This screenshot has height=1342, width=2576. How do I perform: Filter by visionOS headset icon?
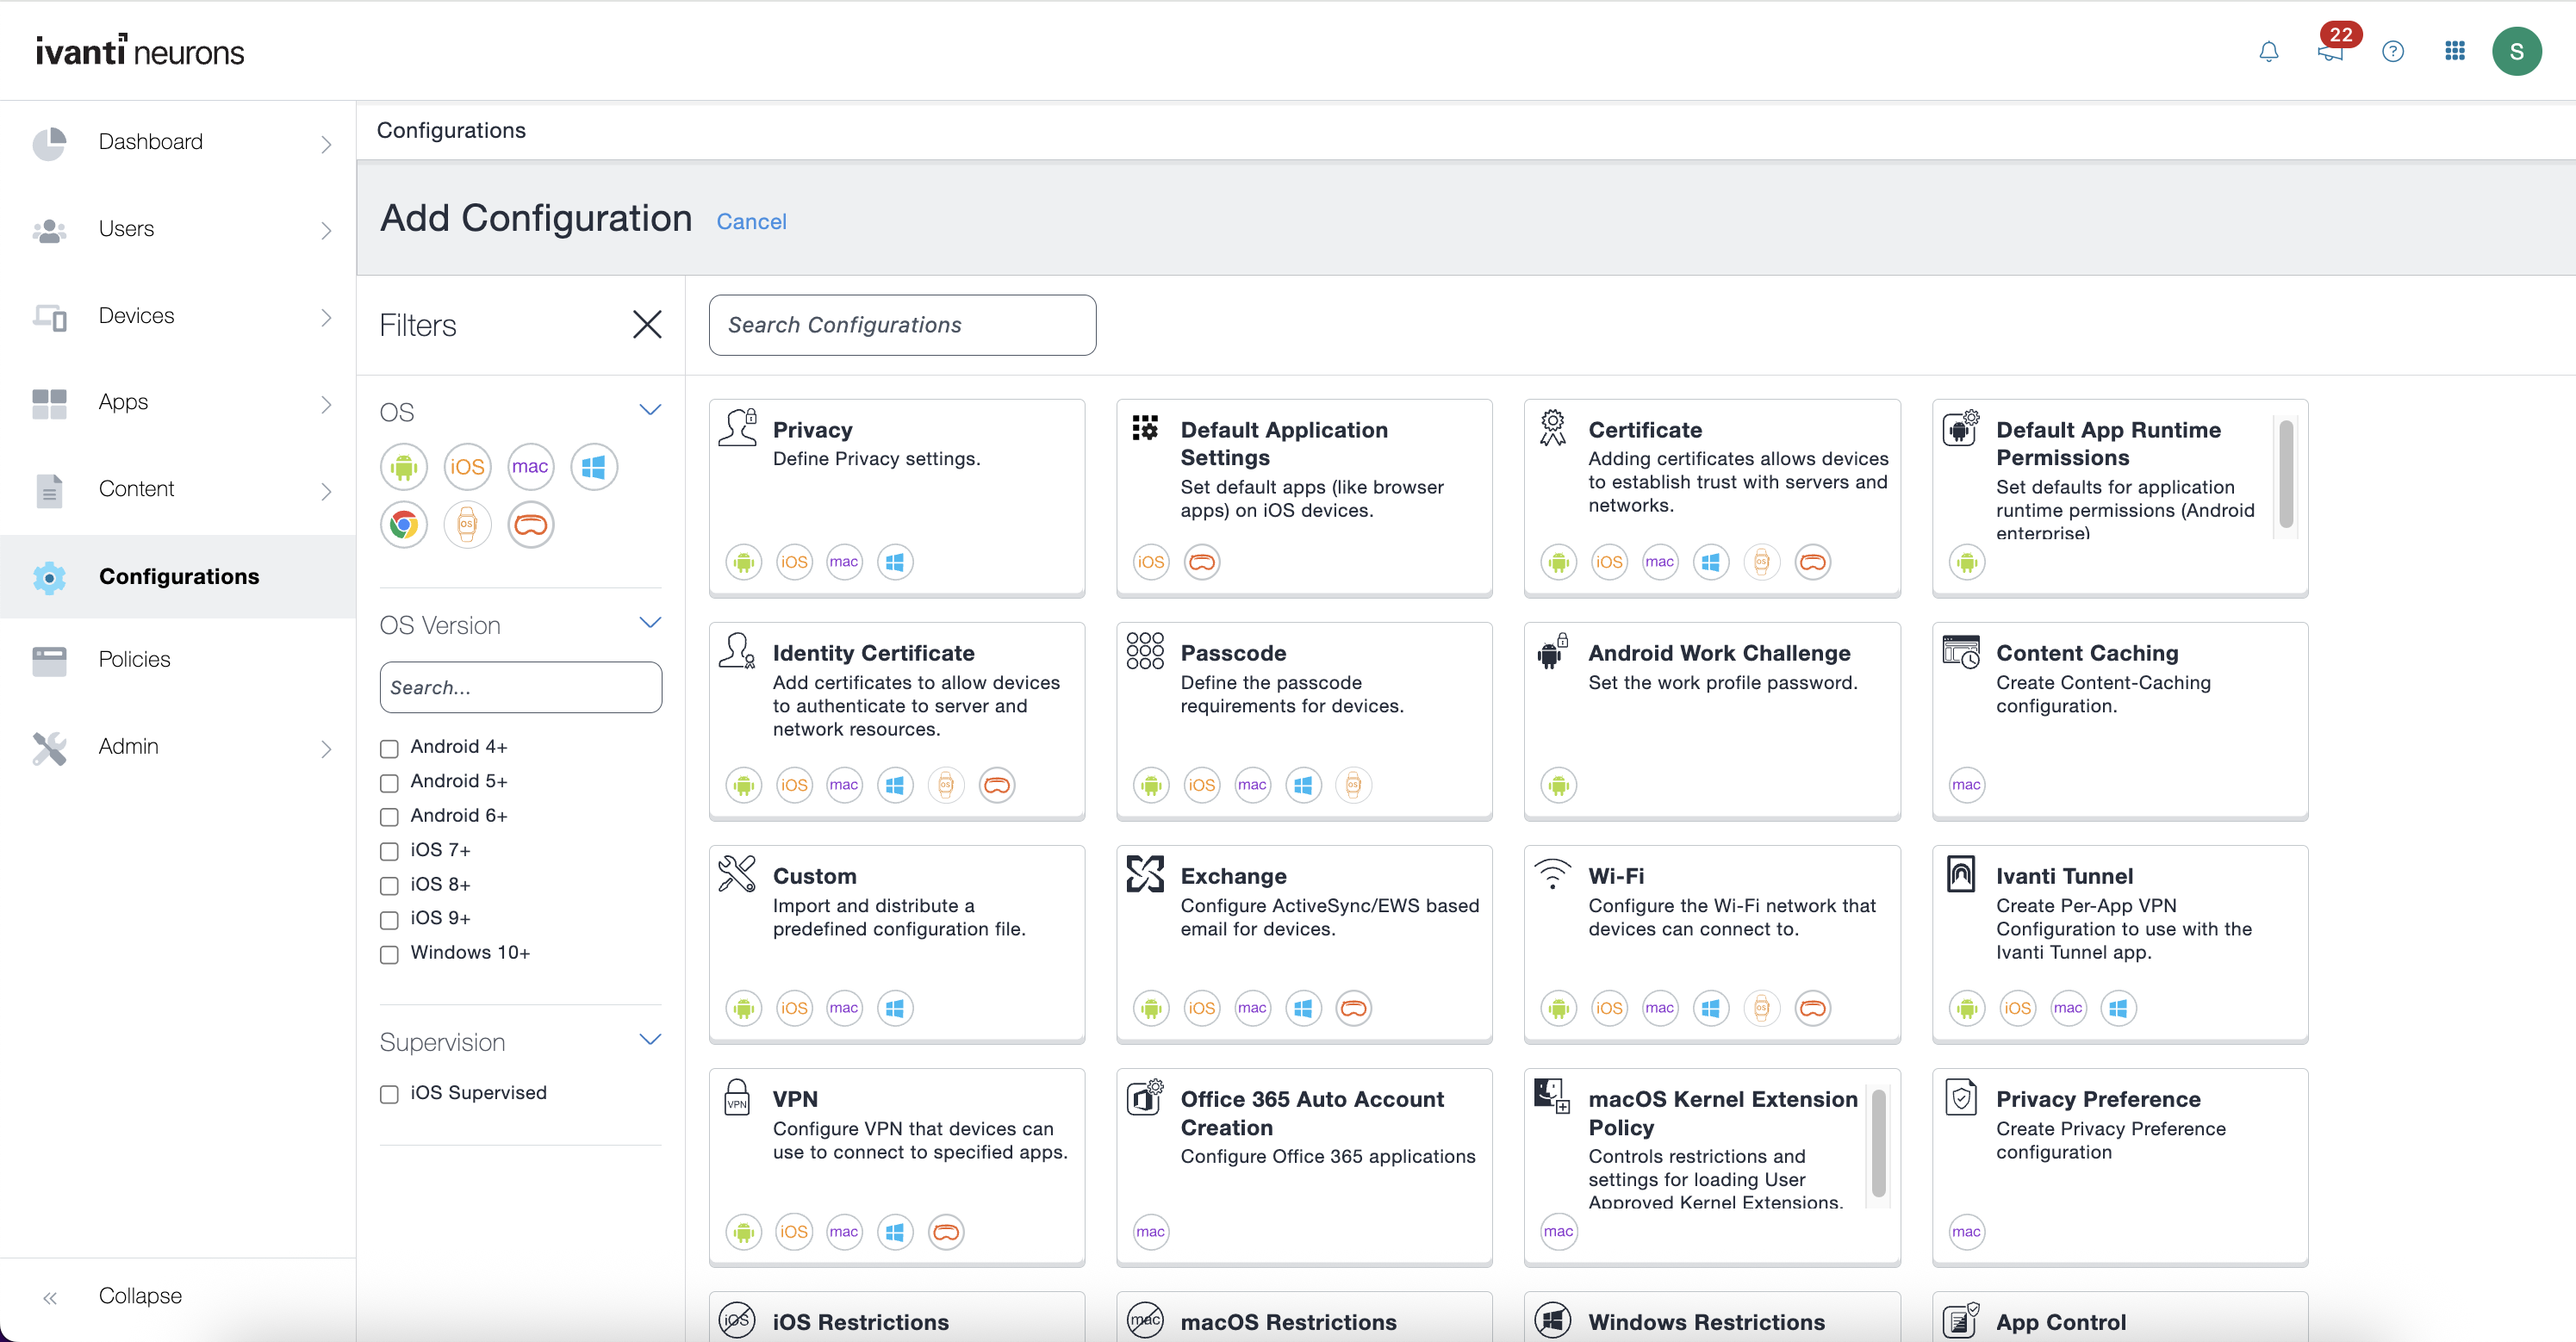[530, 524]
